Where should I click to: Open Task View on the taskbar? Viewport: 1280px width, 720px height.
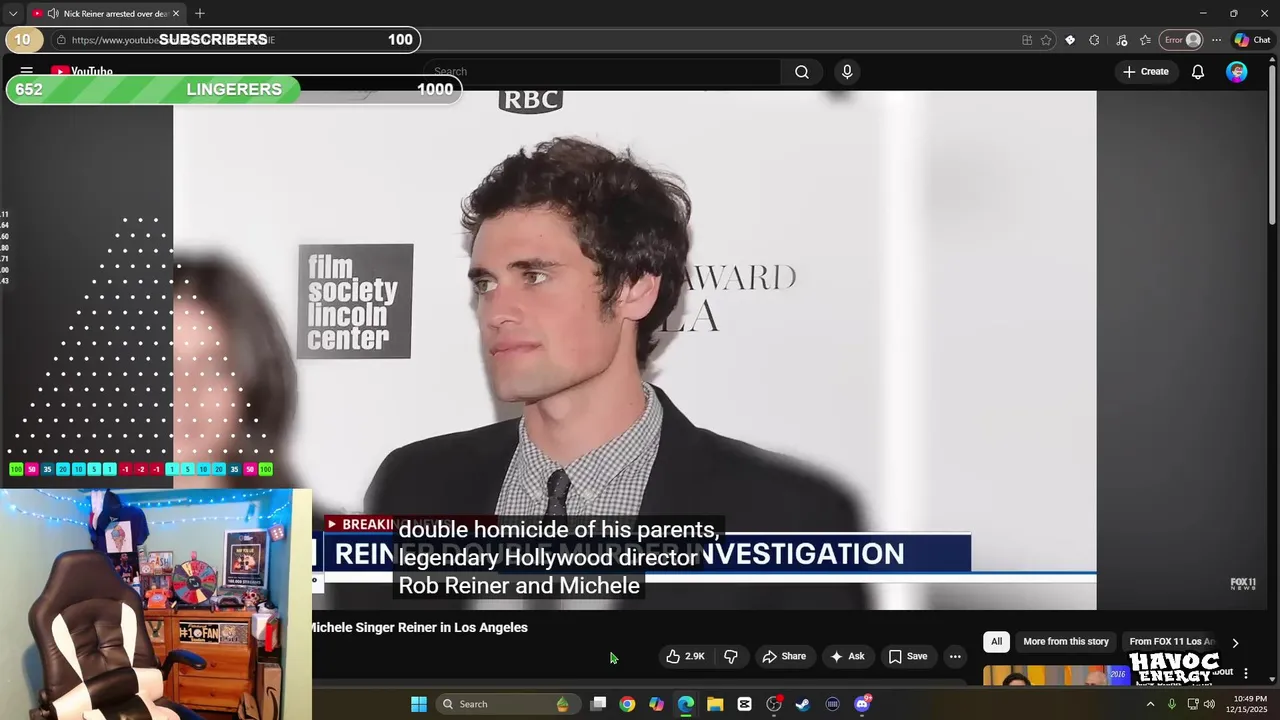[598, 704]
